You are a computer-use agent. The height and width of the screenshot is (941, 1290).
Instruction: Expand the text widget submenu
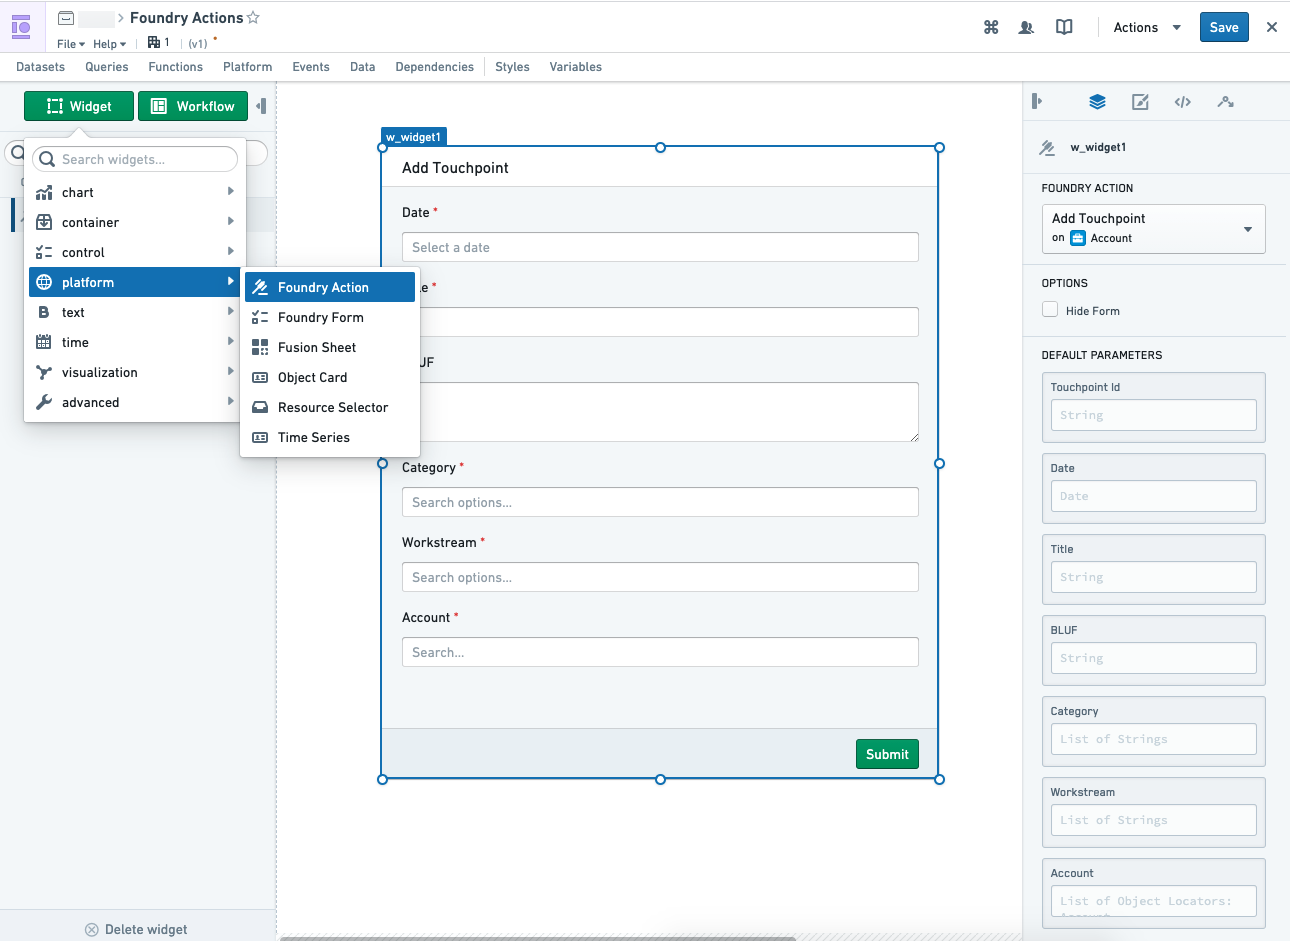(230, 312)
